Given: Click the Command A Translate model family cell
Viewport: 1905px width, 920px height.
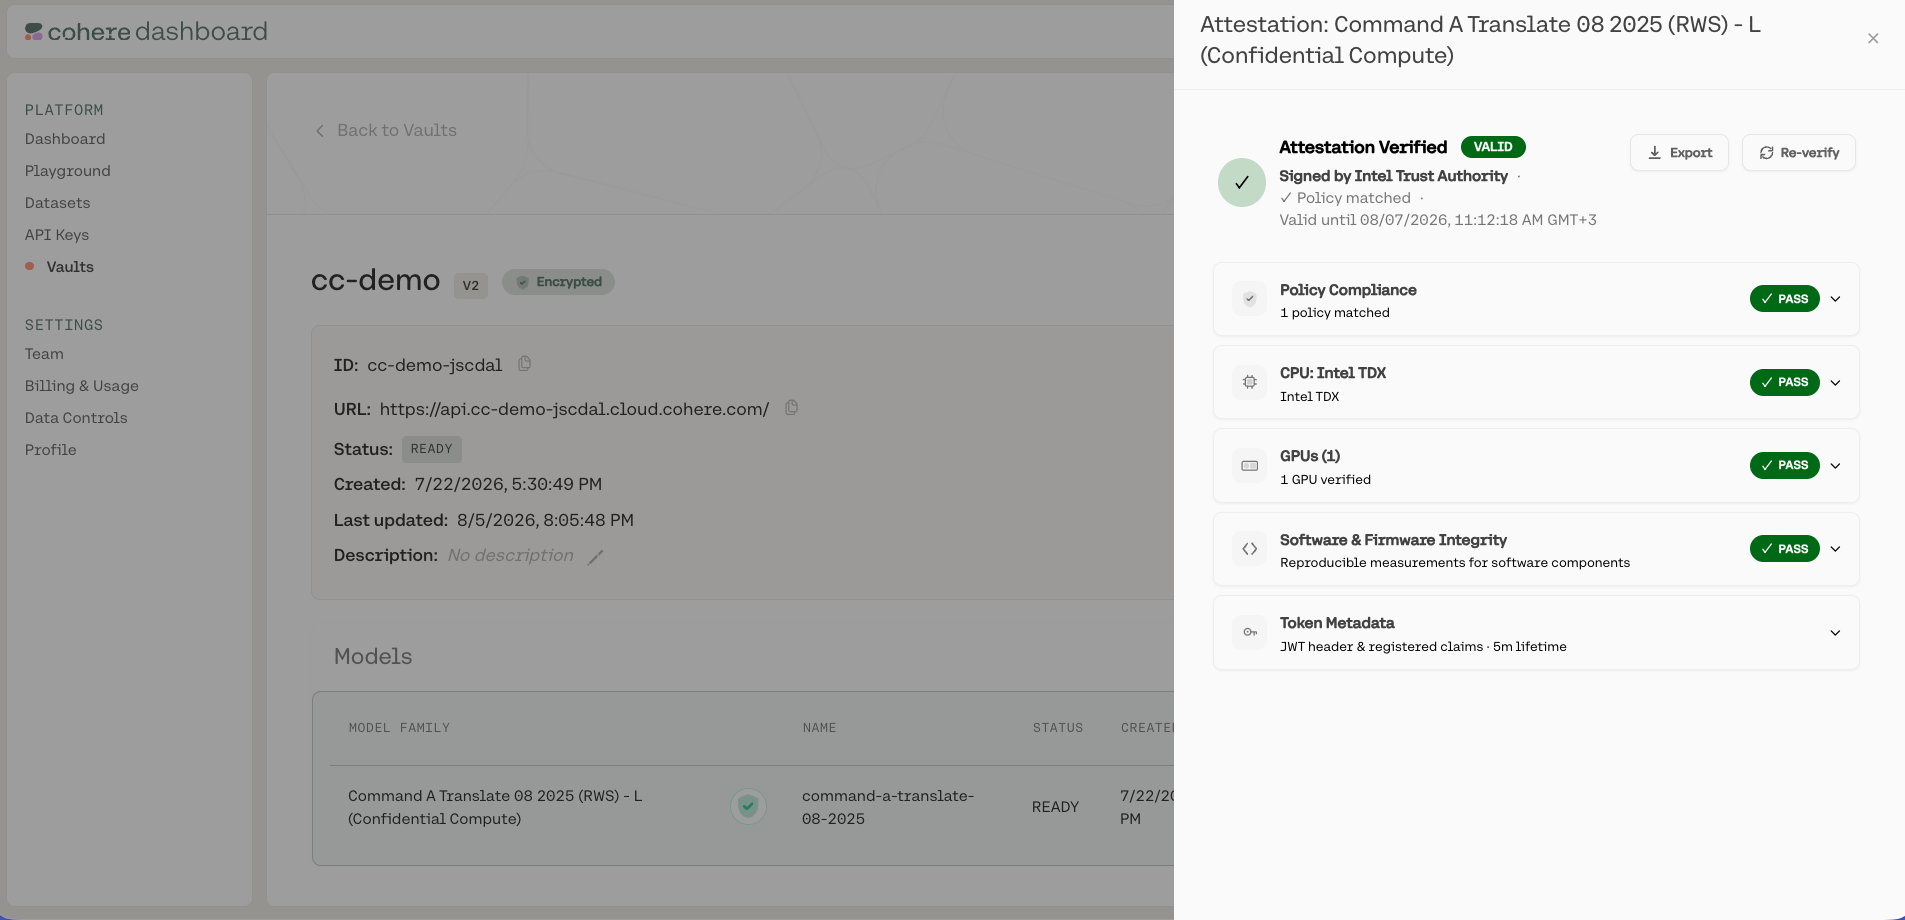Looking at the screenshot, I should pyautogui.click(x=495, y=807).
